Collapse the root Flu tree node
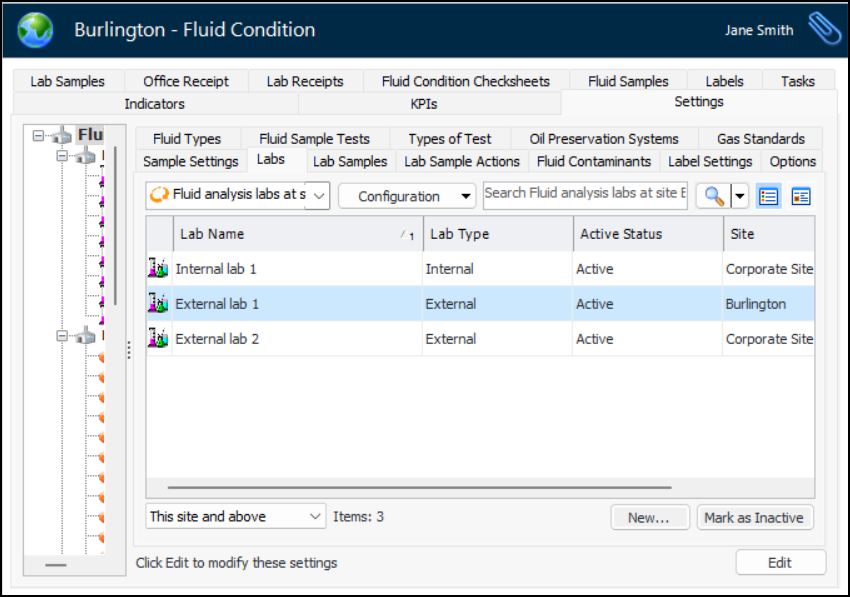The image size is (850, 597). point(38,135)
